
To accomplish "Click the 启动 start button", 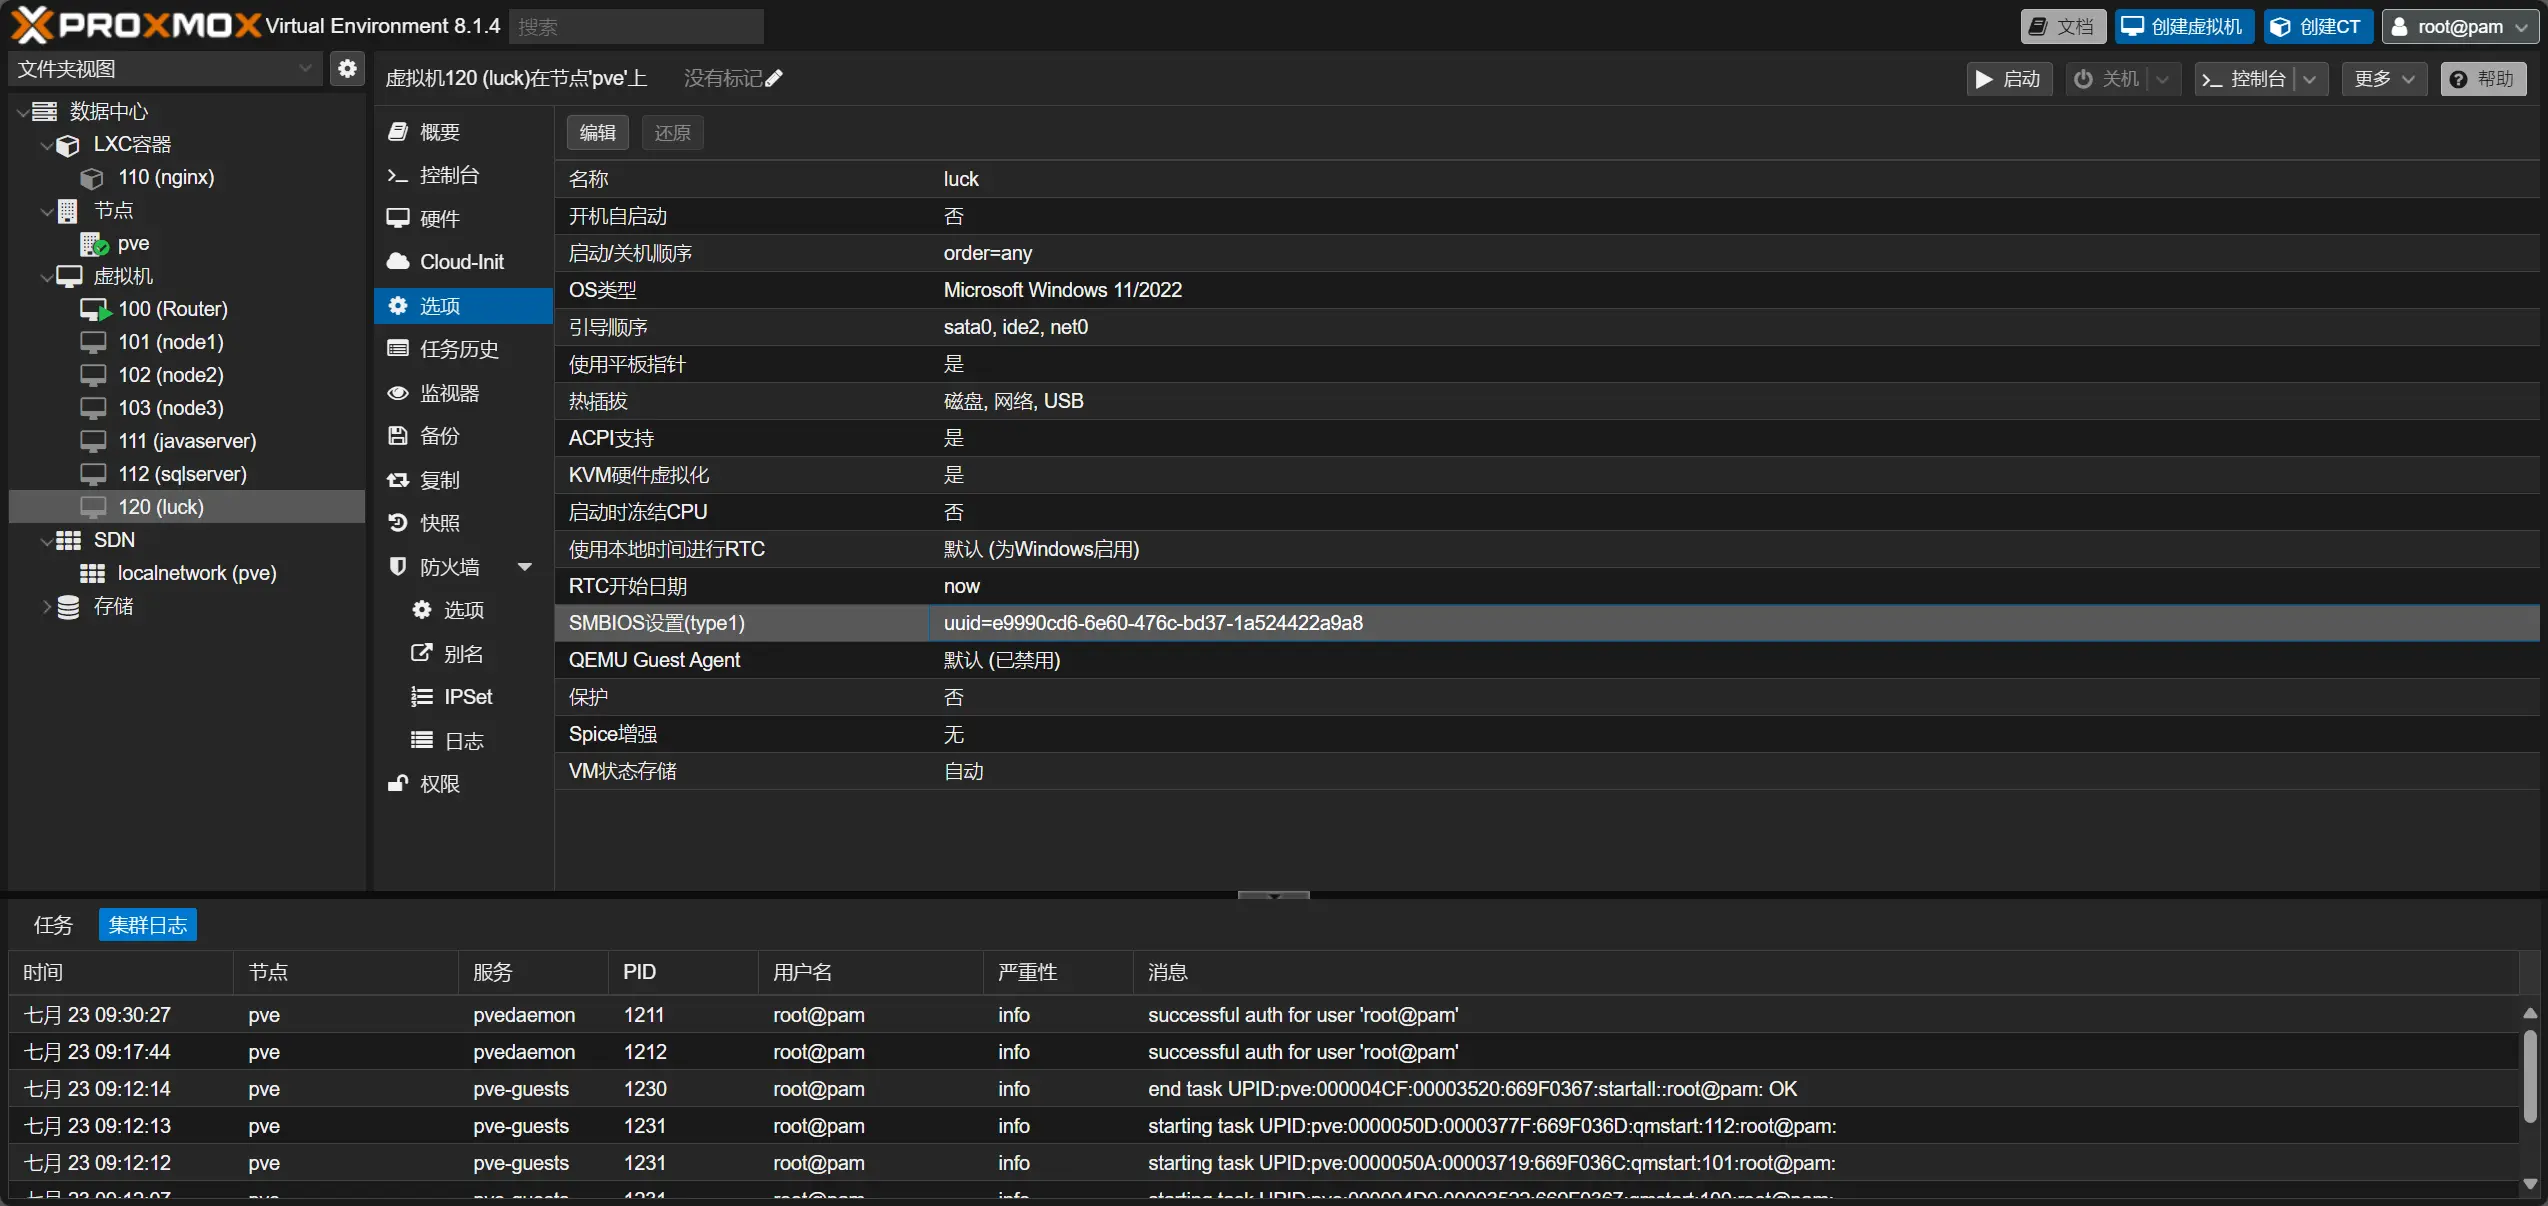I will click(x=2008, y=79).
